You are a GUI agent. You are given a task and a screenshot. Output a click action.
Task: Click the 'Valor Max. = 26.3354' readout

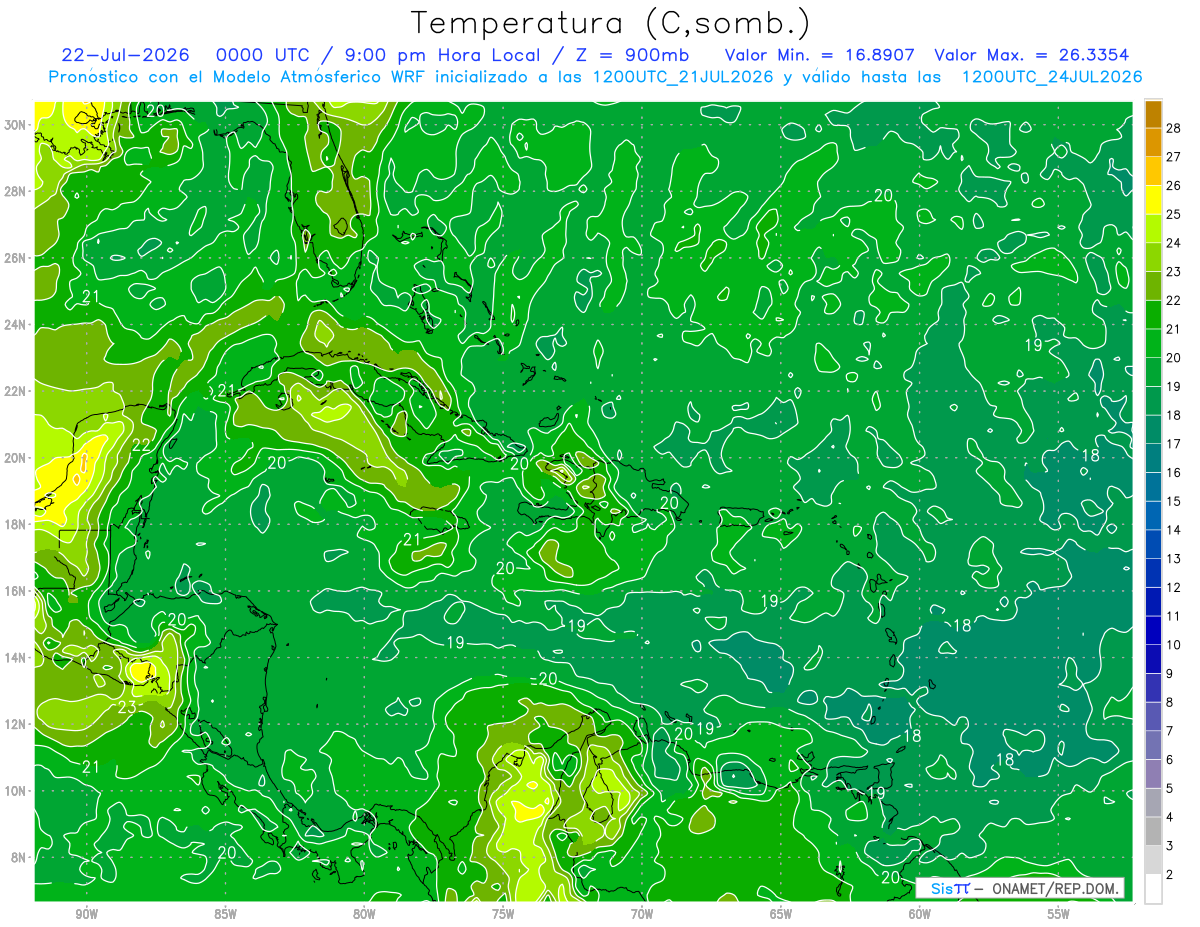1033,55
